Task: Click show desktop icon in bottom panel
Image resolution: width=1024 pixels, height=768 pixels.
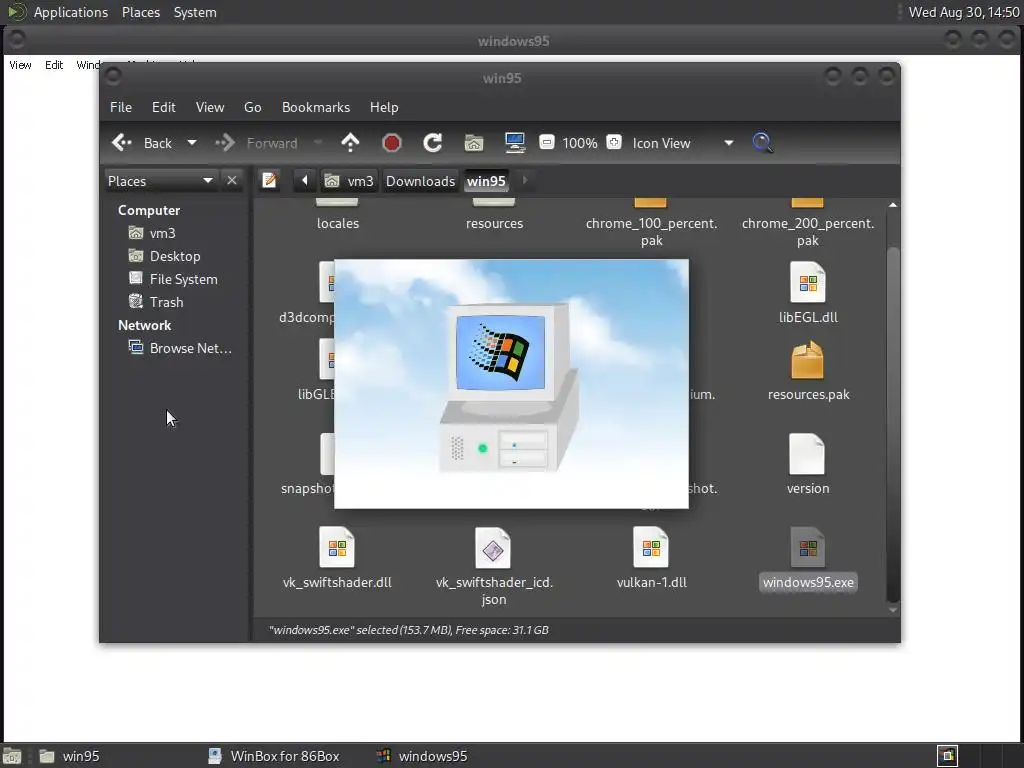Action: click(x=12, y=756)
